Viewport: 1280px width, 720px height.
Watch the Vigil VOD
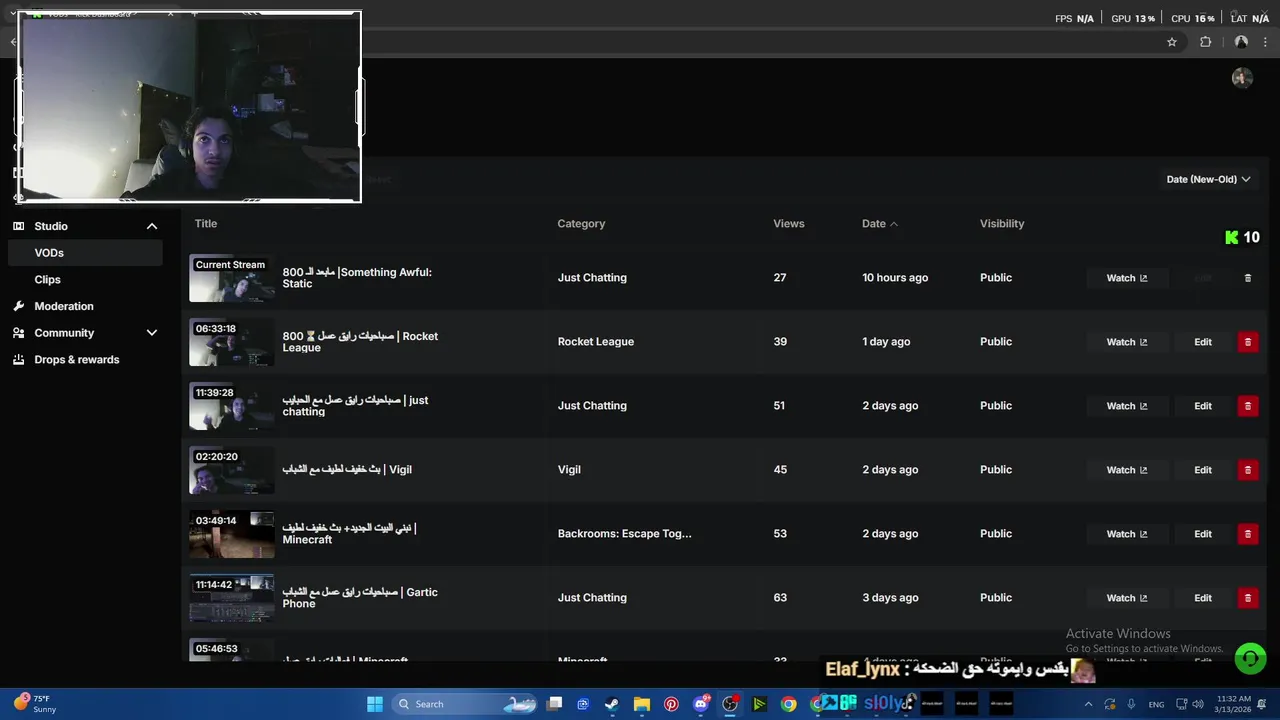pos(1126,470)
